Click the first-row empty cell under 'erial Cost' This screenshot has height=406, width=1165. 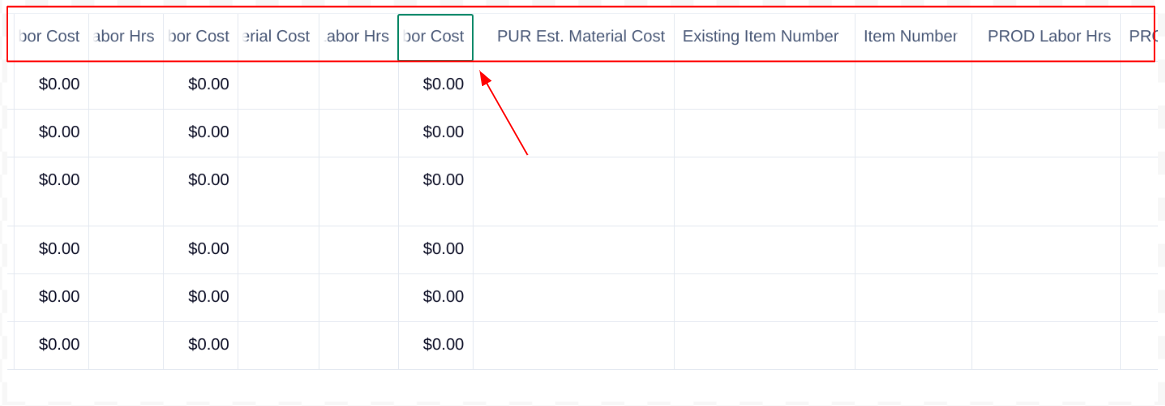279,85
